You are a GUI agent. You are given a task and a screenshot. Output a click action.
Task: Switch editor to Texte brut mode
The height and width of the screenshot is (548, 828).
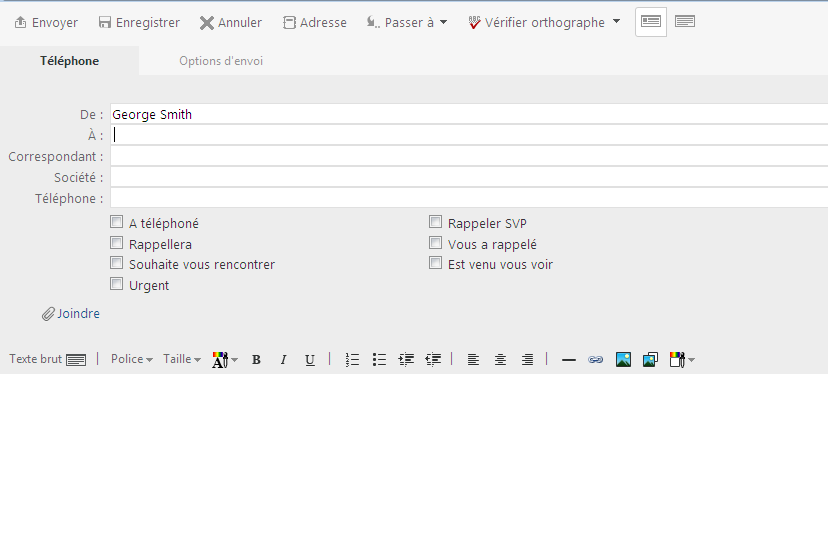pos(48,359)
